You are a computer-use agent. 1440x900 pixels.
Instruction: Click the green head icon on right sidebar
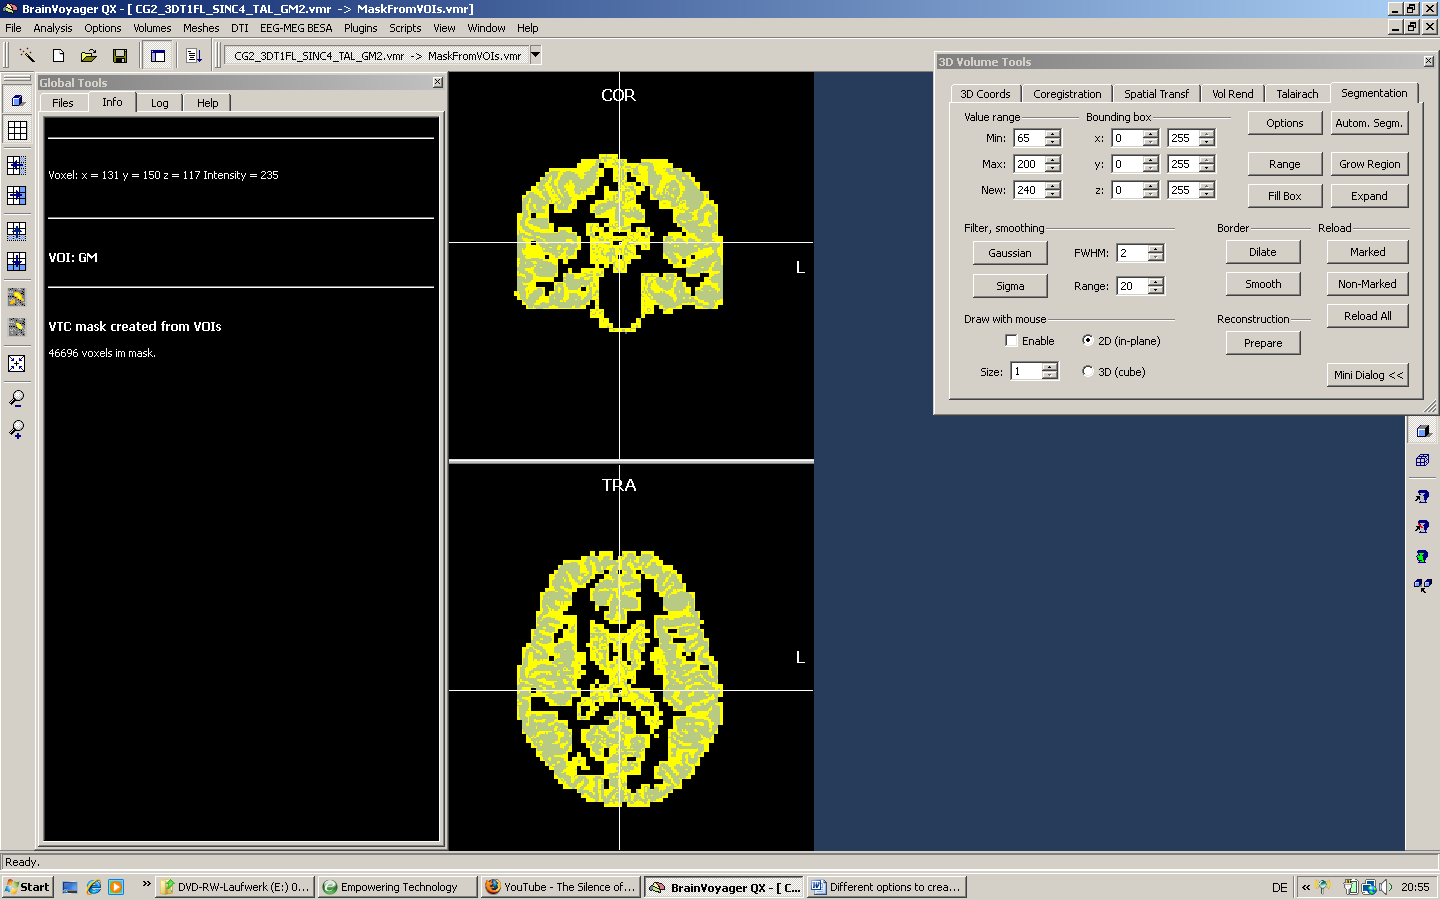[x=1422, y=556]
